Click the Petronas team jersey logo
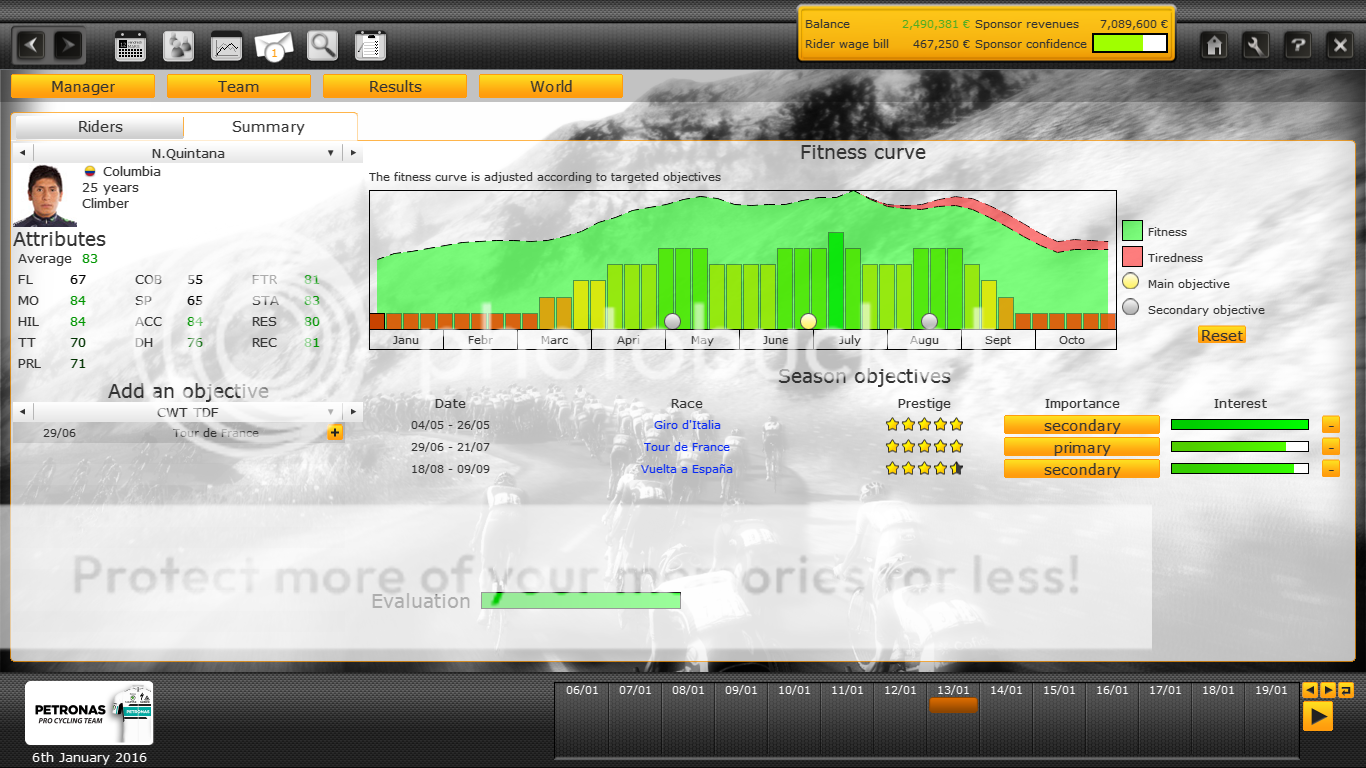Screen dimensions: 1366x768 pyautogui.click(x=89, y=713)
